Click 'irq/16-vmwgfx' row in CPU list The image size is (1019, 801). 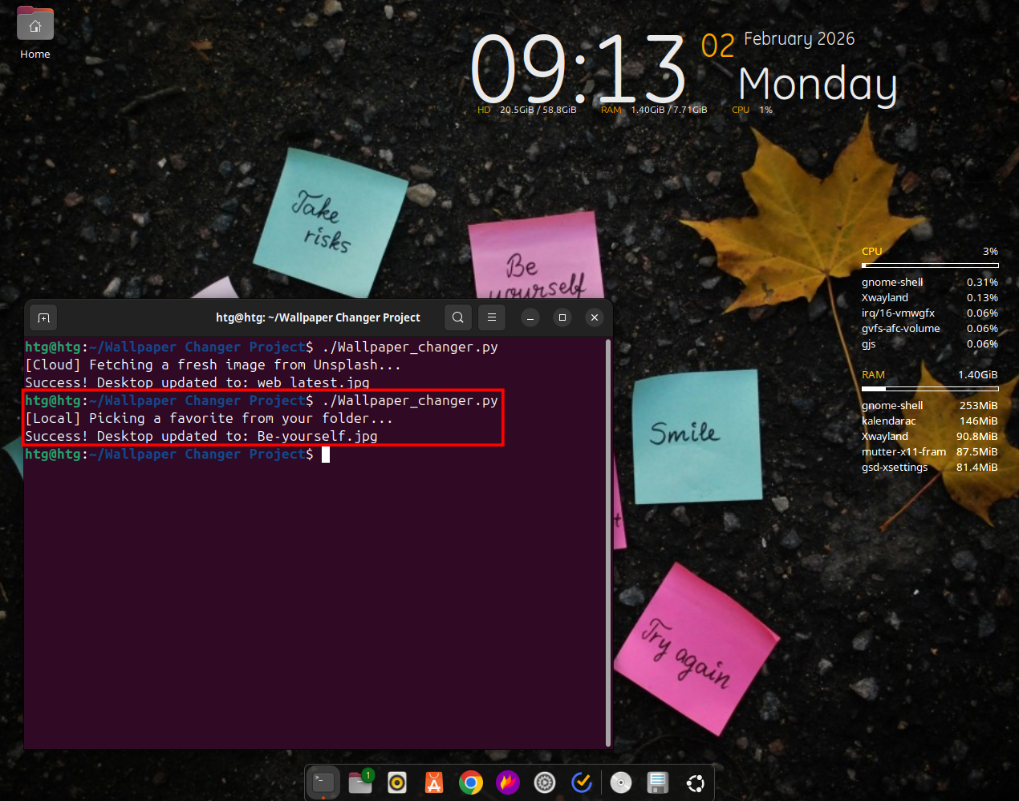(929, 313)
